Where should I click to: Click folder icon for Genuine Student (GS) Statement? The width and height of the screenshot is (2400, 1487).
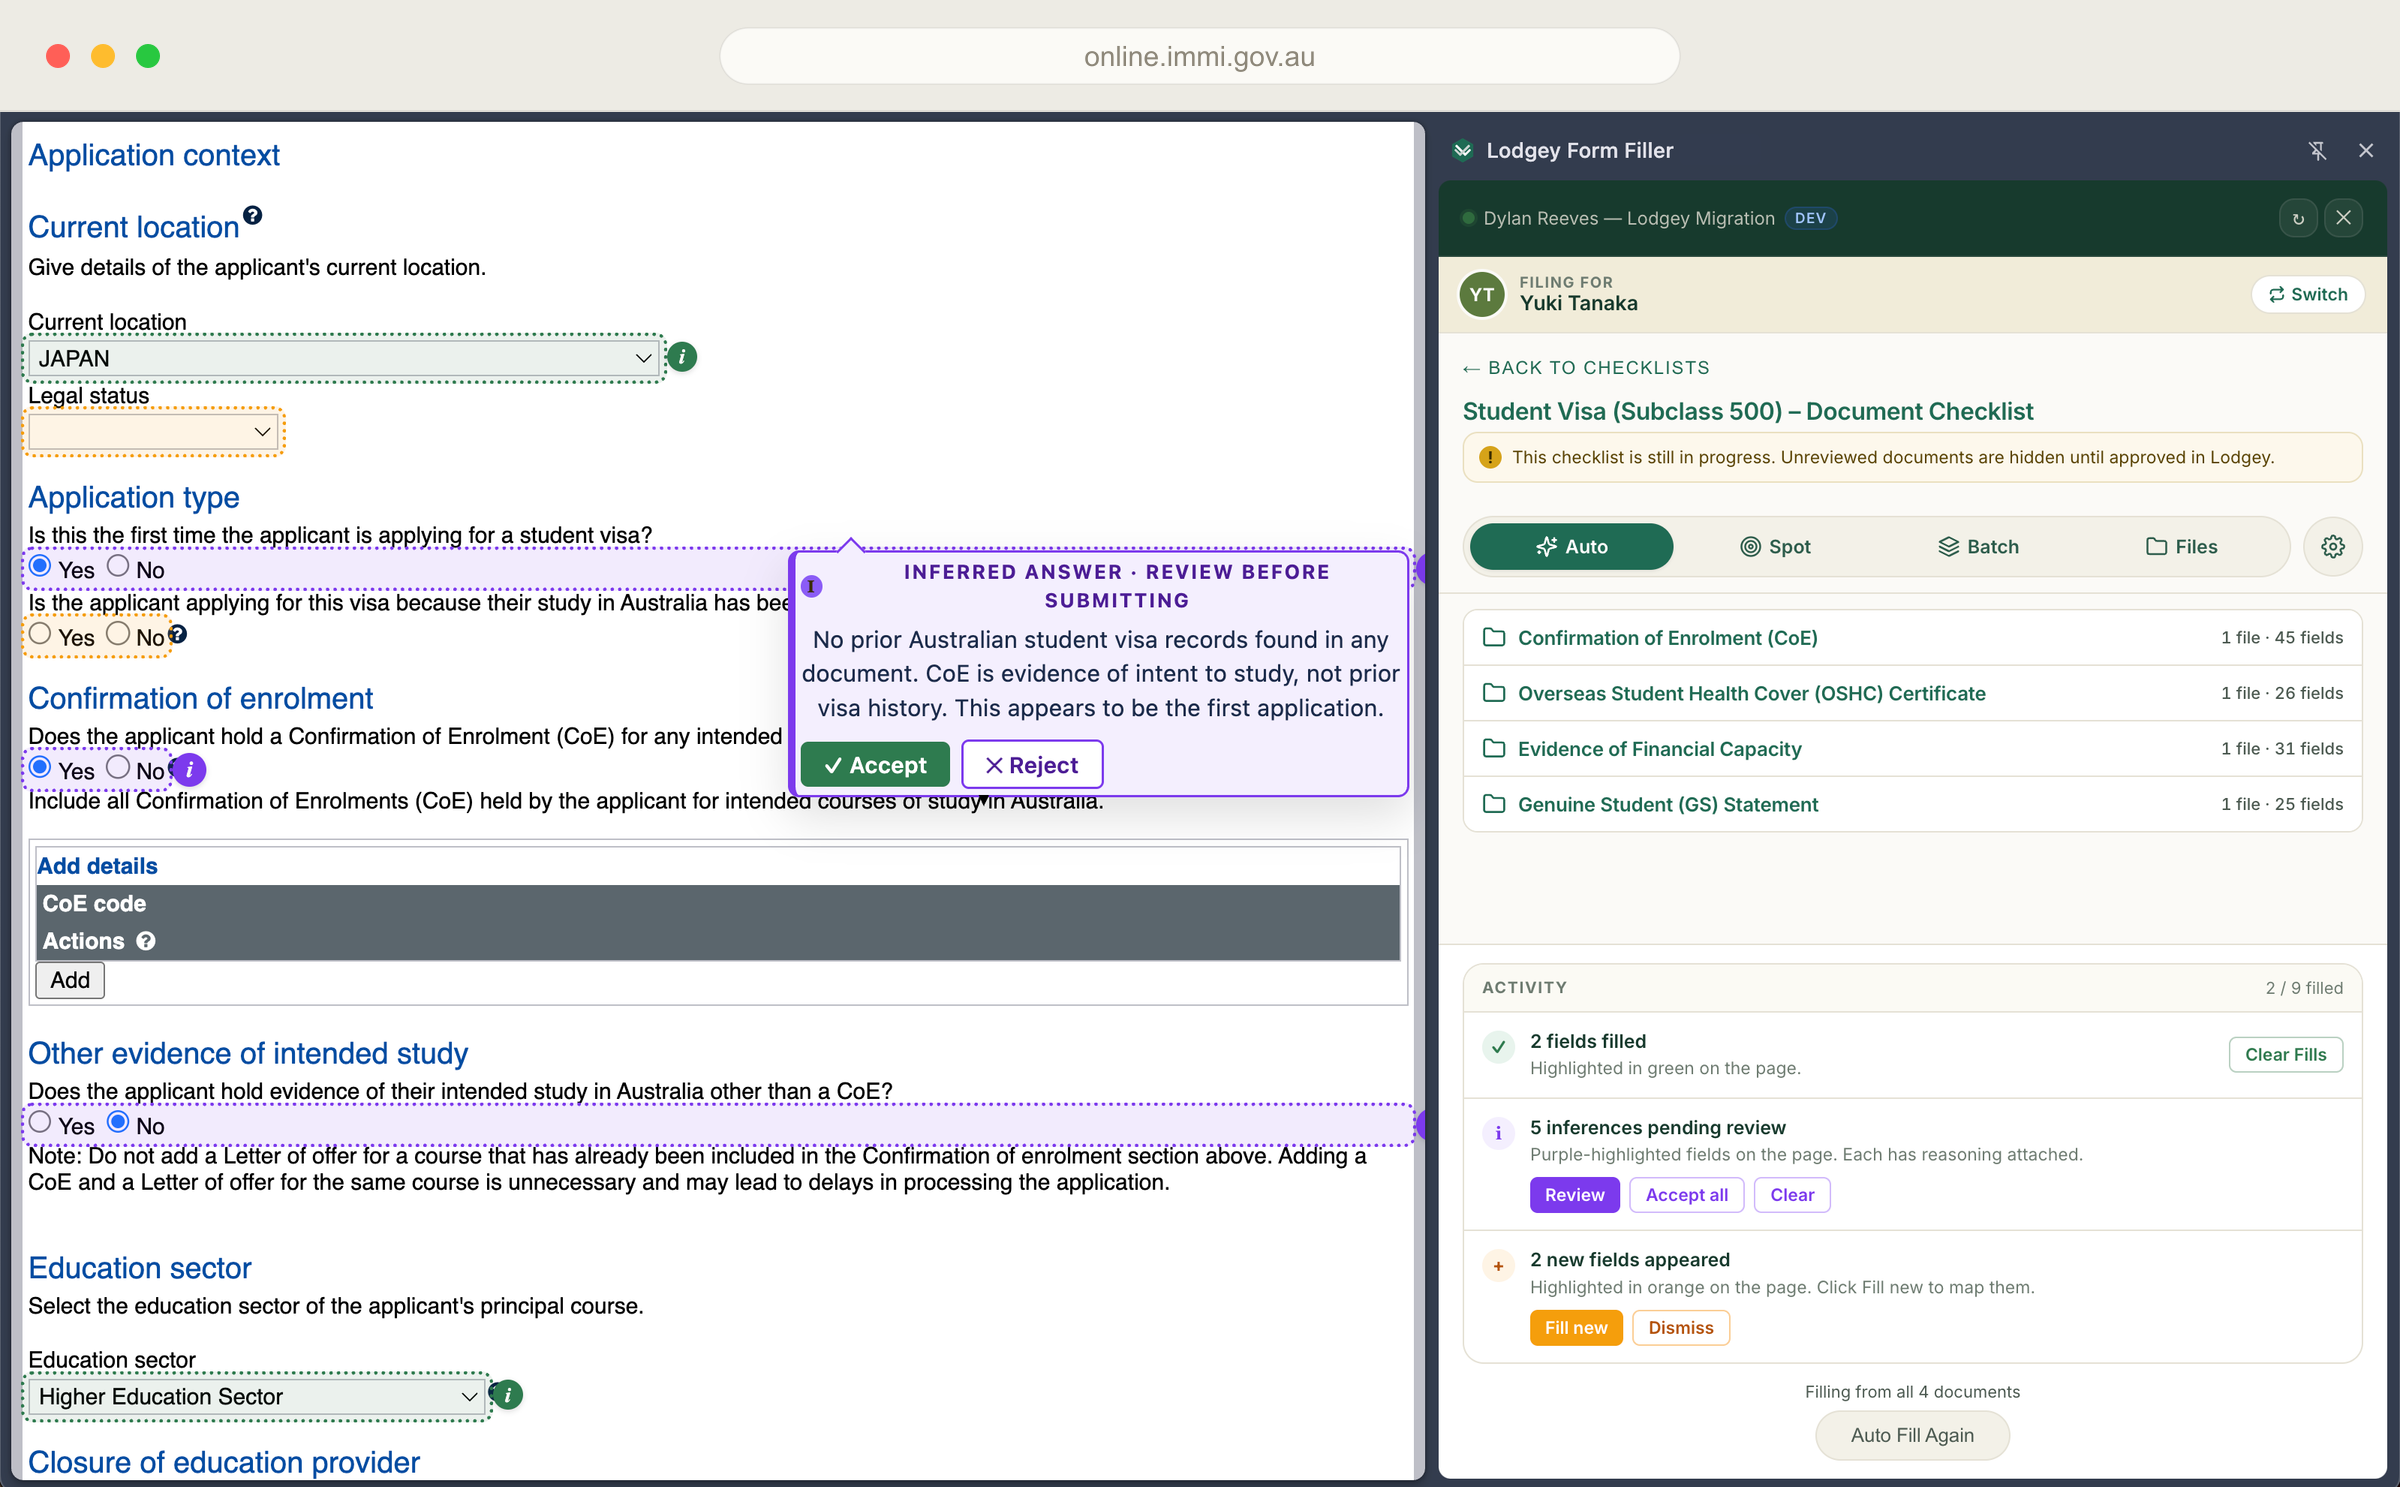click(x=1494, y=804)
